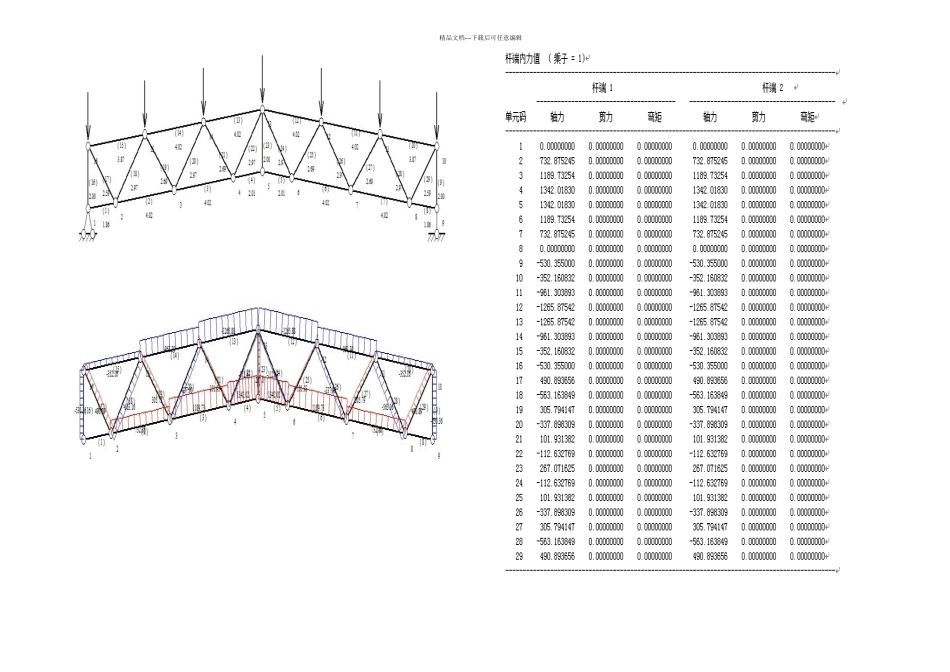950x672 pixels.
Task: Select unit number 23 in 单元码 column
Action: coord(519,468)
